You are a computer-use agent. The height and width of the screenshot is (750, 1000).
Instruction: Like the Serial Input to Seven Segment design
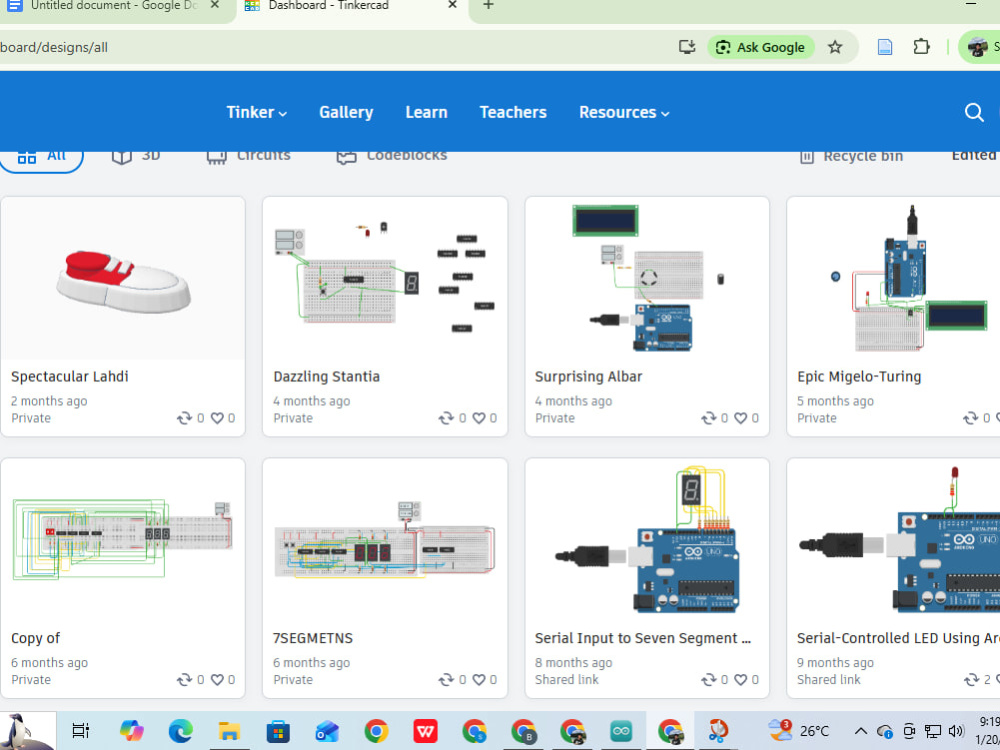[740, 680]
